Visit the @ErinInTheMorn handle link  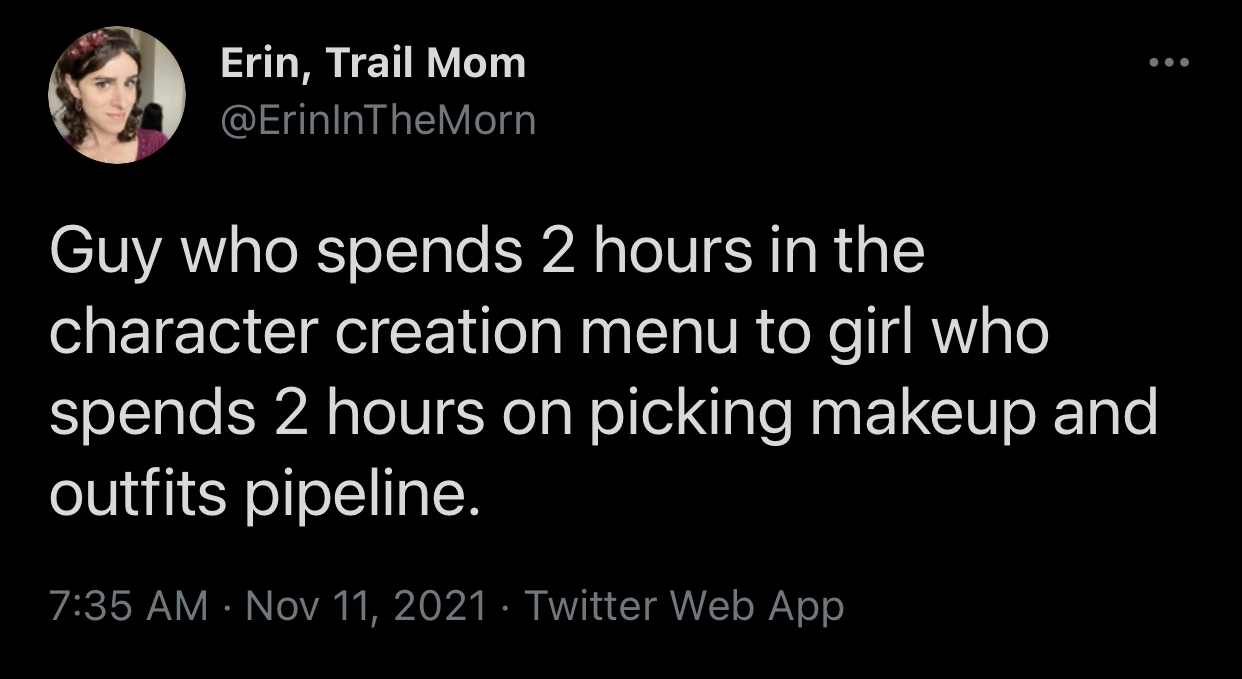[x=378, y=121]
